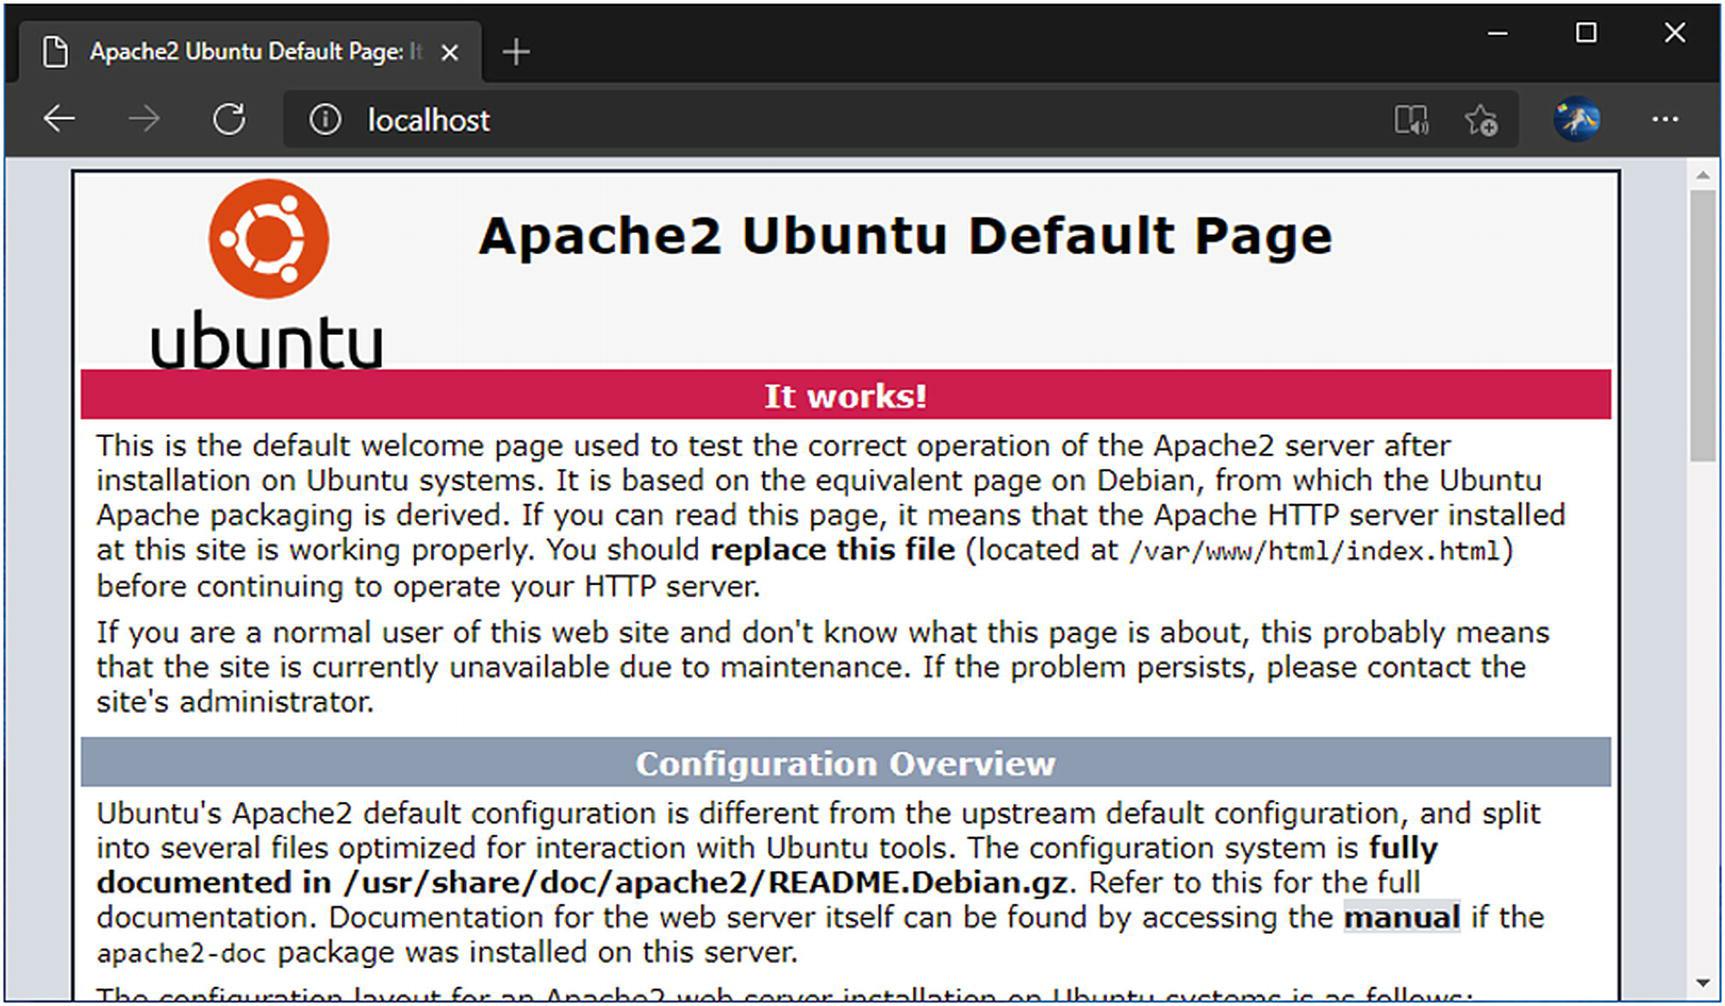Open the browser settings ellipsis menu
Viewport: 1725px width, 1006px height.
[x=1665, y=120]
